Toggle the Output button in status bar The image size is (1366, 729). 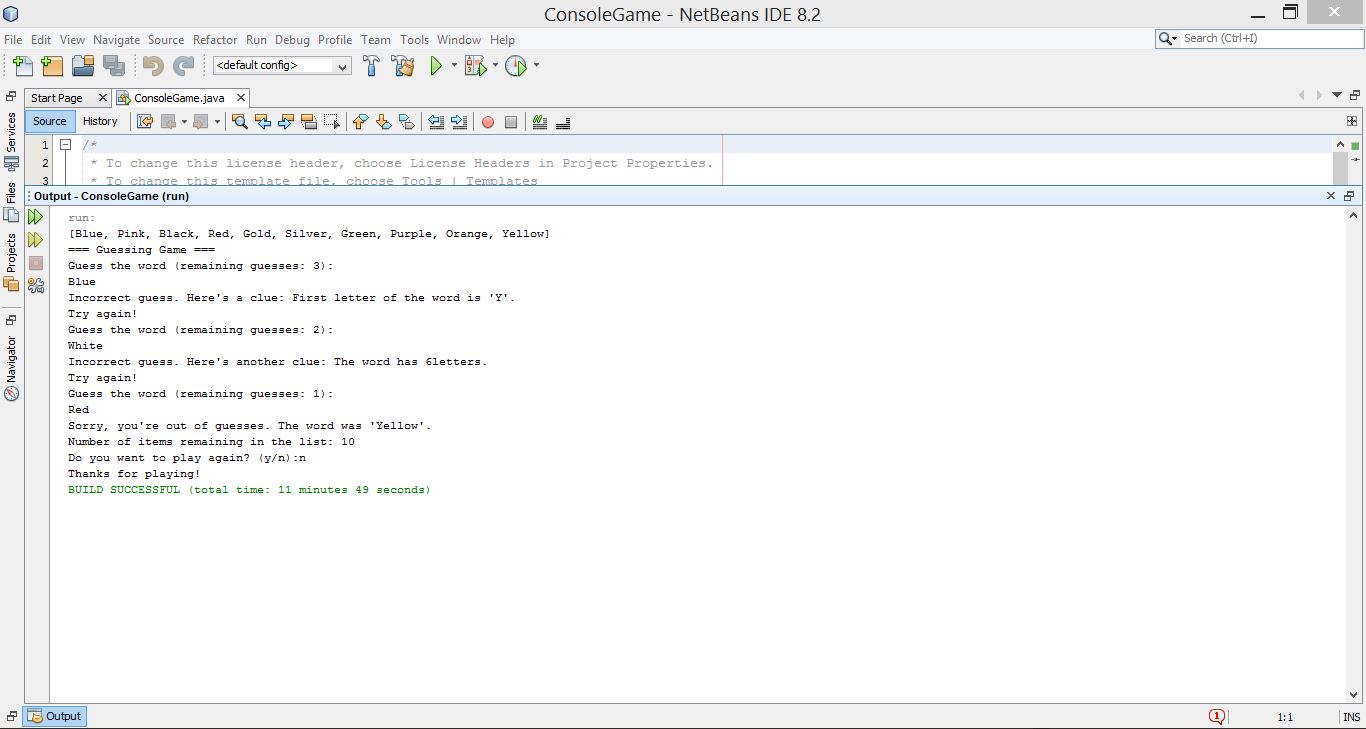pyautogui.click(x=55, y=716)
